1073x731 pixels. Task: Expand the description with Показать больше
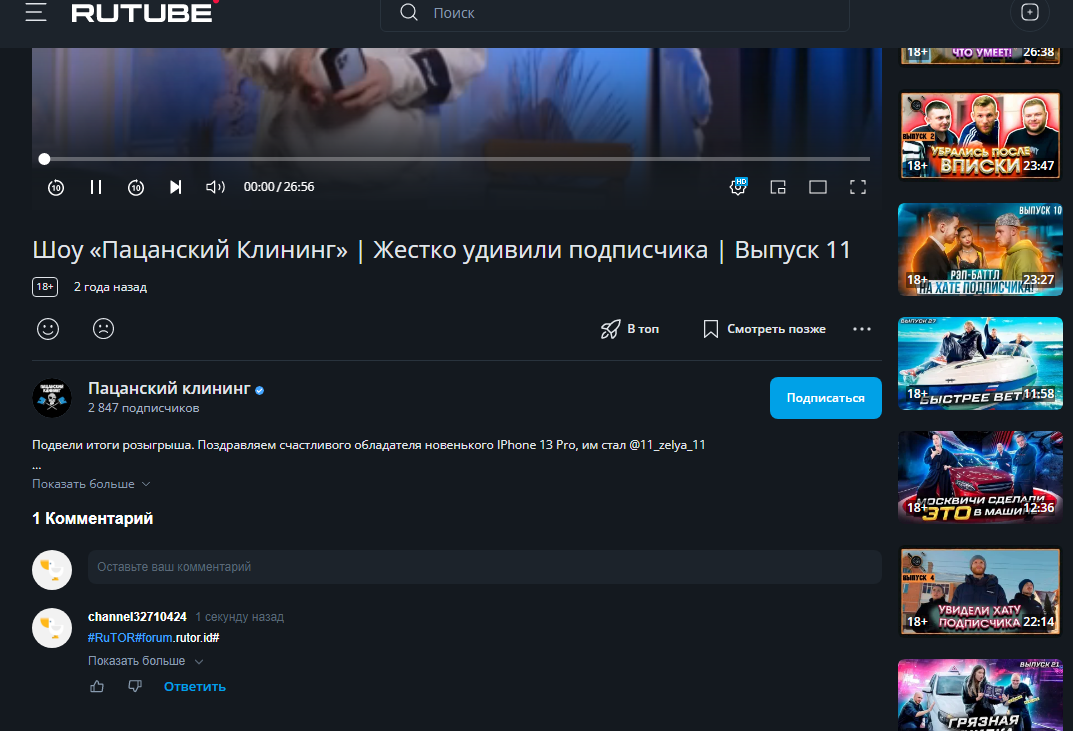91,484
